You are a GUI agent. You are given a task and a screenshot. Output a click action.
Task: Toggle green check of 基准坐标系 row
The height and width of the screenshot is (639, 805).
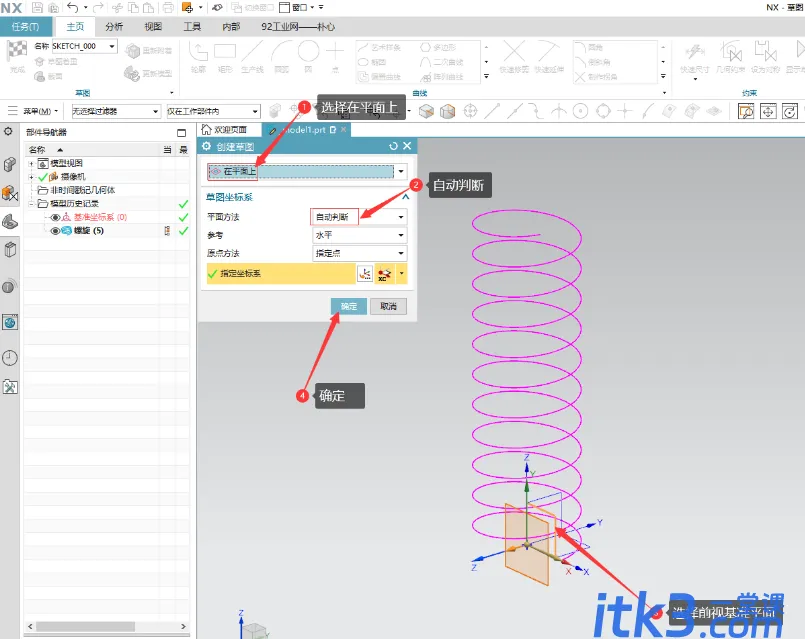(183, 218)
